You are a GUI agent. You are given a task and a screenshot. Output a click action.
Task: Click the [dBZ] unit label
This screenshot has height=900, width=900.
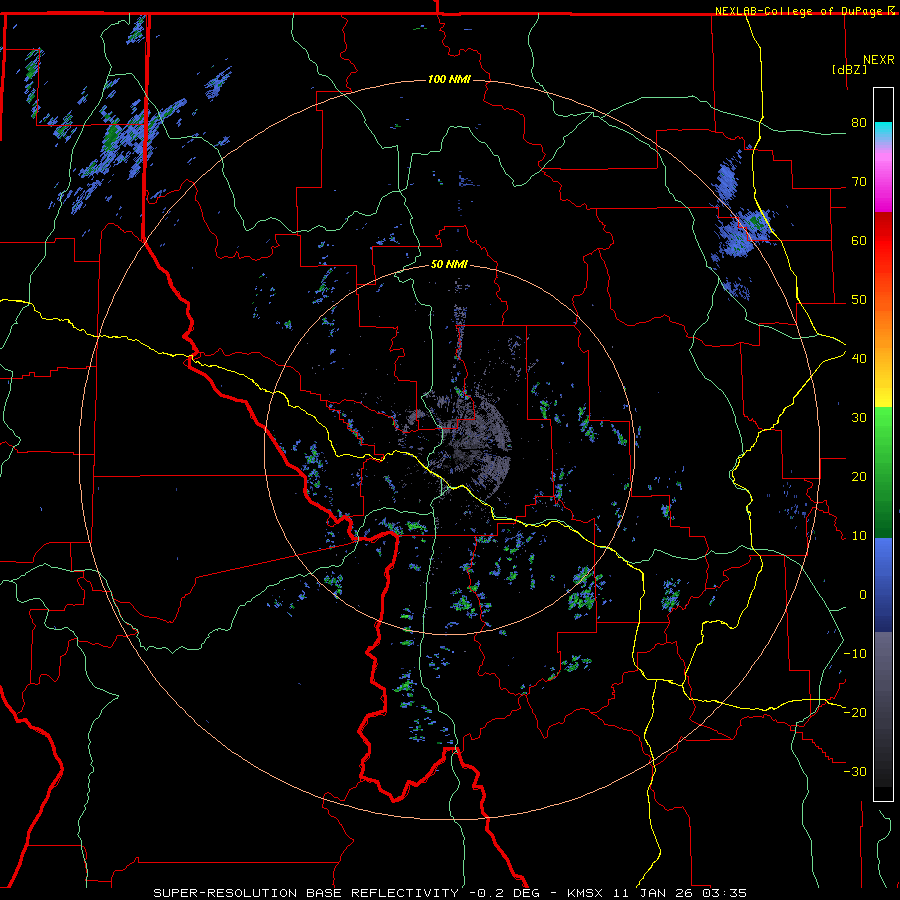pos(849,69)
